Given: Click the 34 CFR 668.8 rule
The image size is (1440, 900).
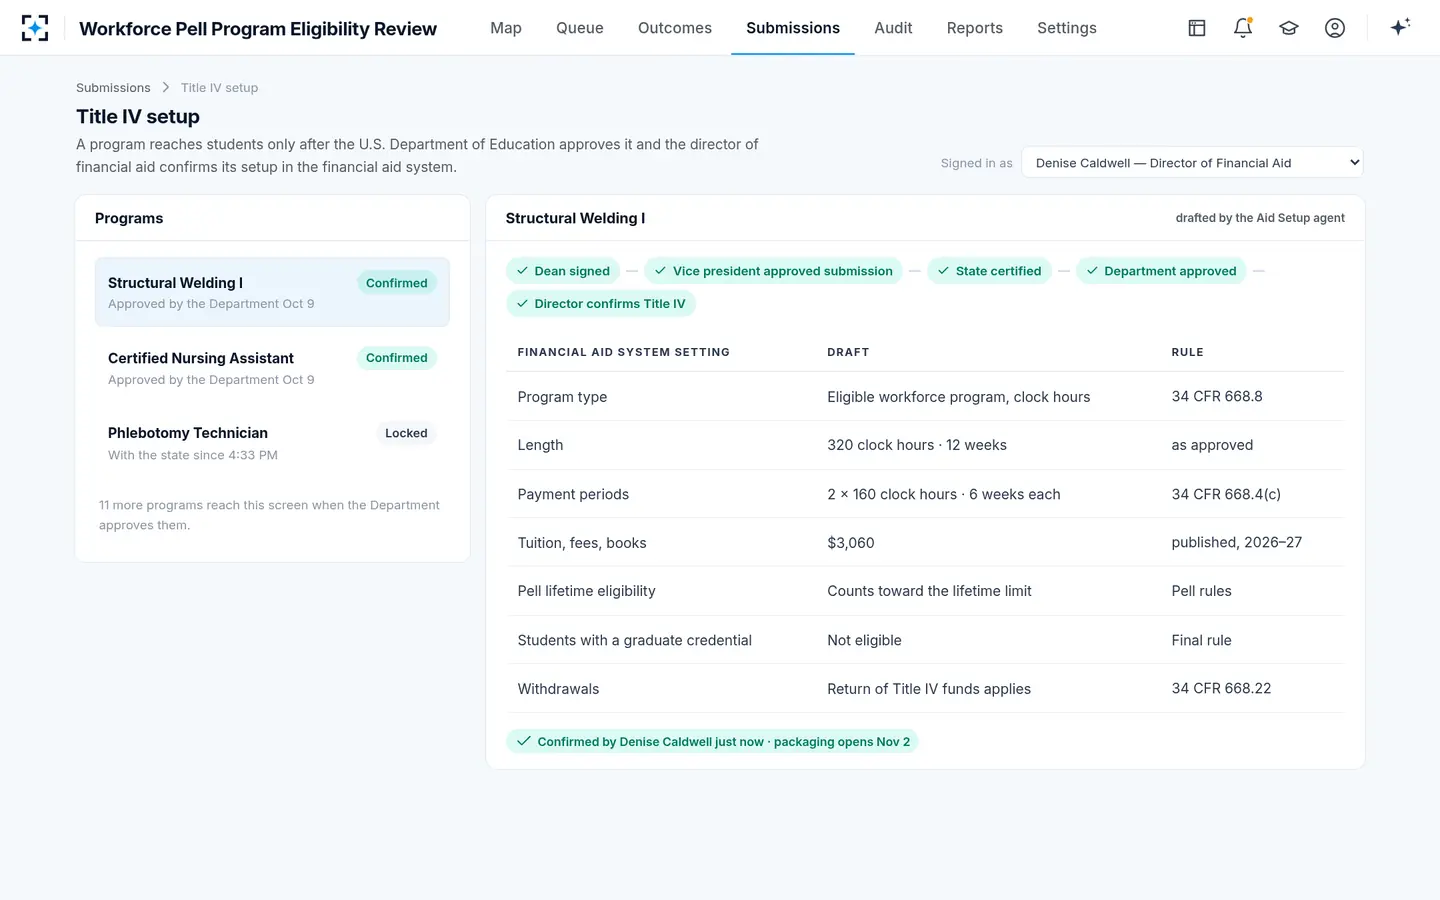Looking at the screenshot, I should (1217, 397).
